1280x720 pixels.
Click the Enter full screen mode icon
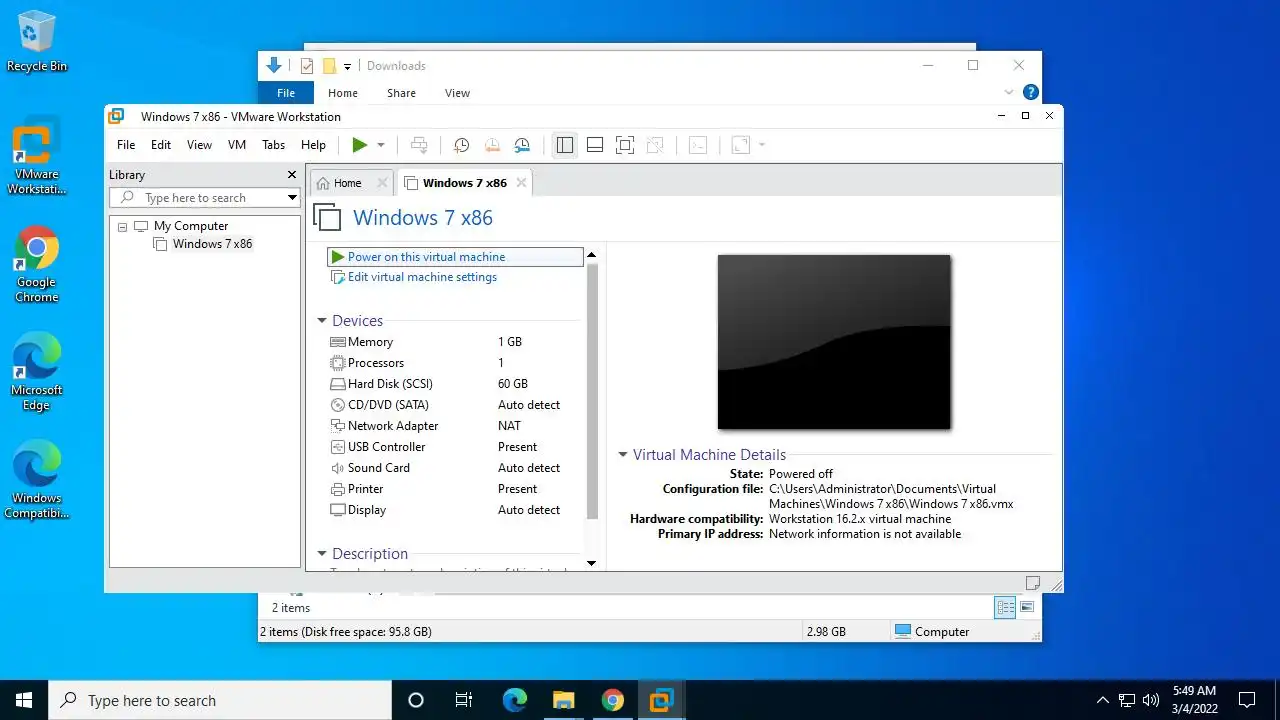tap(625, 145)
